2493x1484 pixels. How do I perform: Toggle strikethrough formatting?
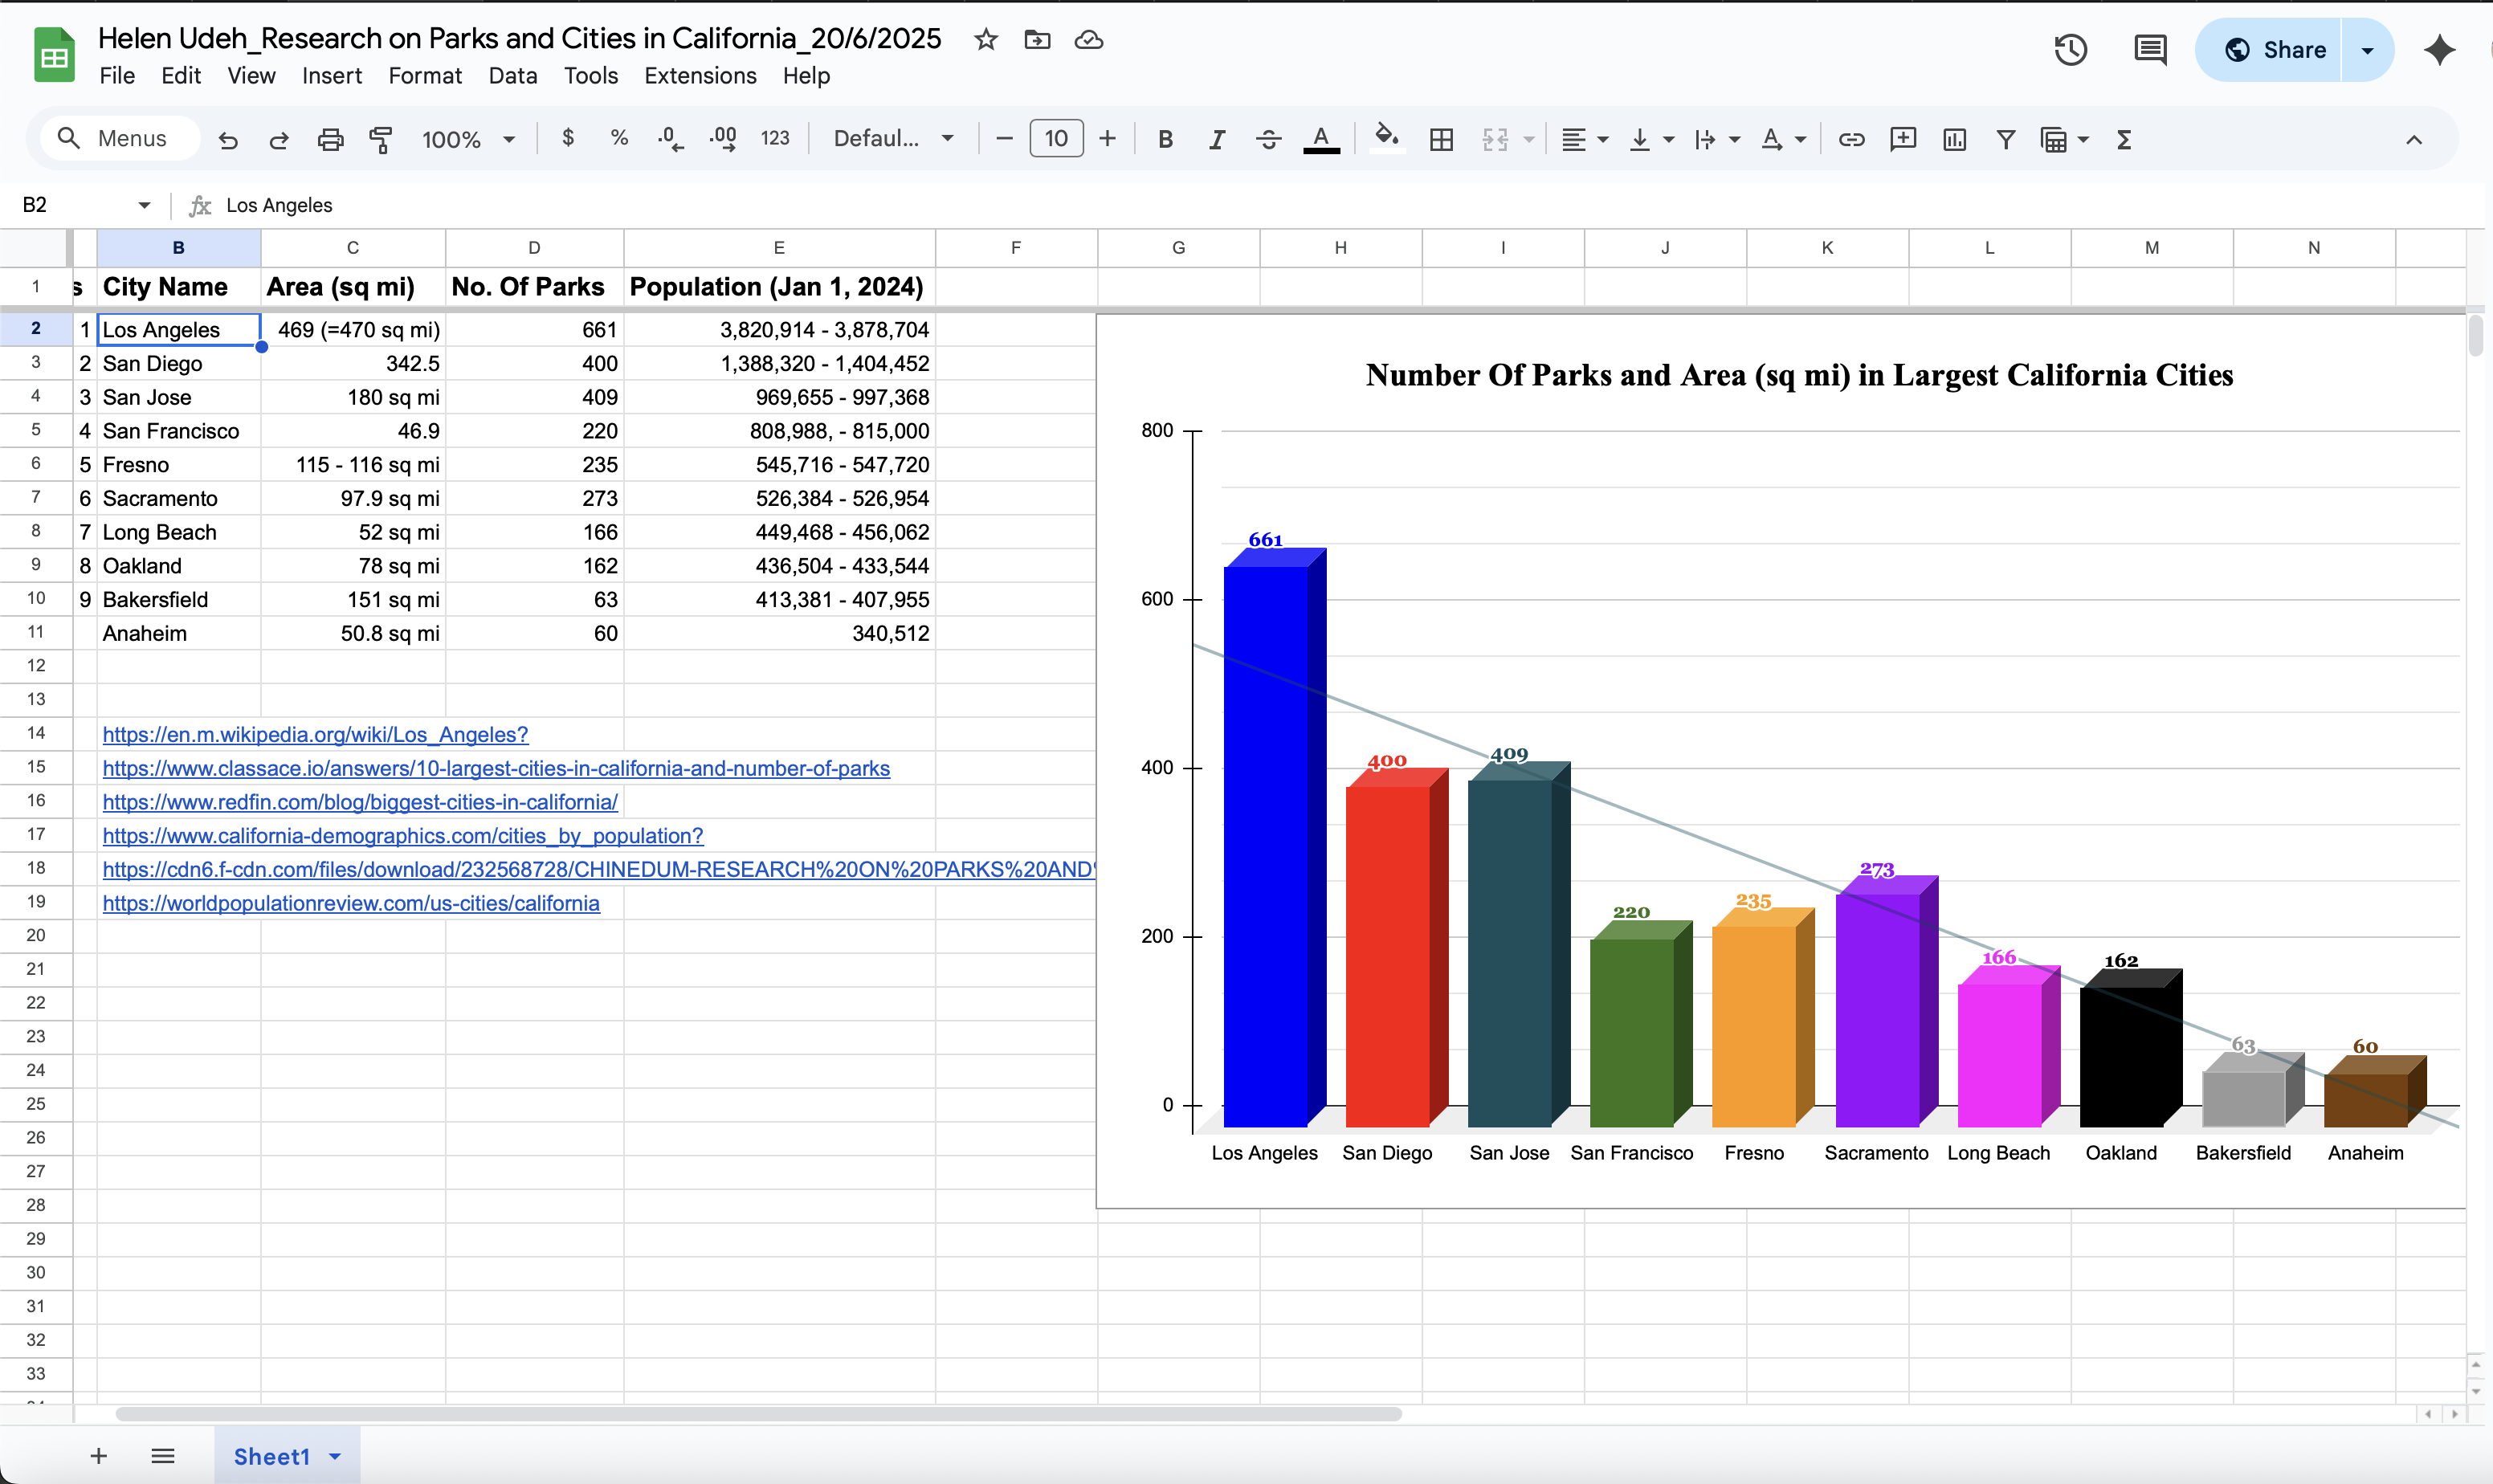(1268, 139)
